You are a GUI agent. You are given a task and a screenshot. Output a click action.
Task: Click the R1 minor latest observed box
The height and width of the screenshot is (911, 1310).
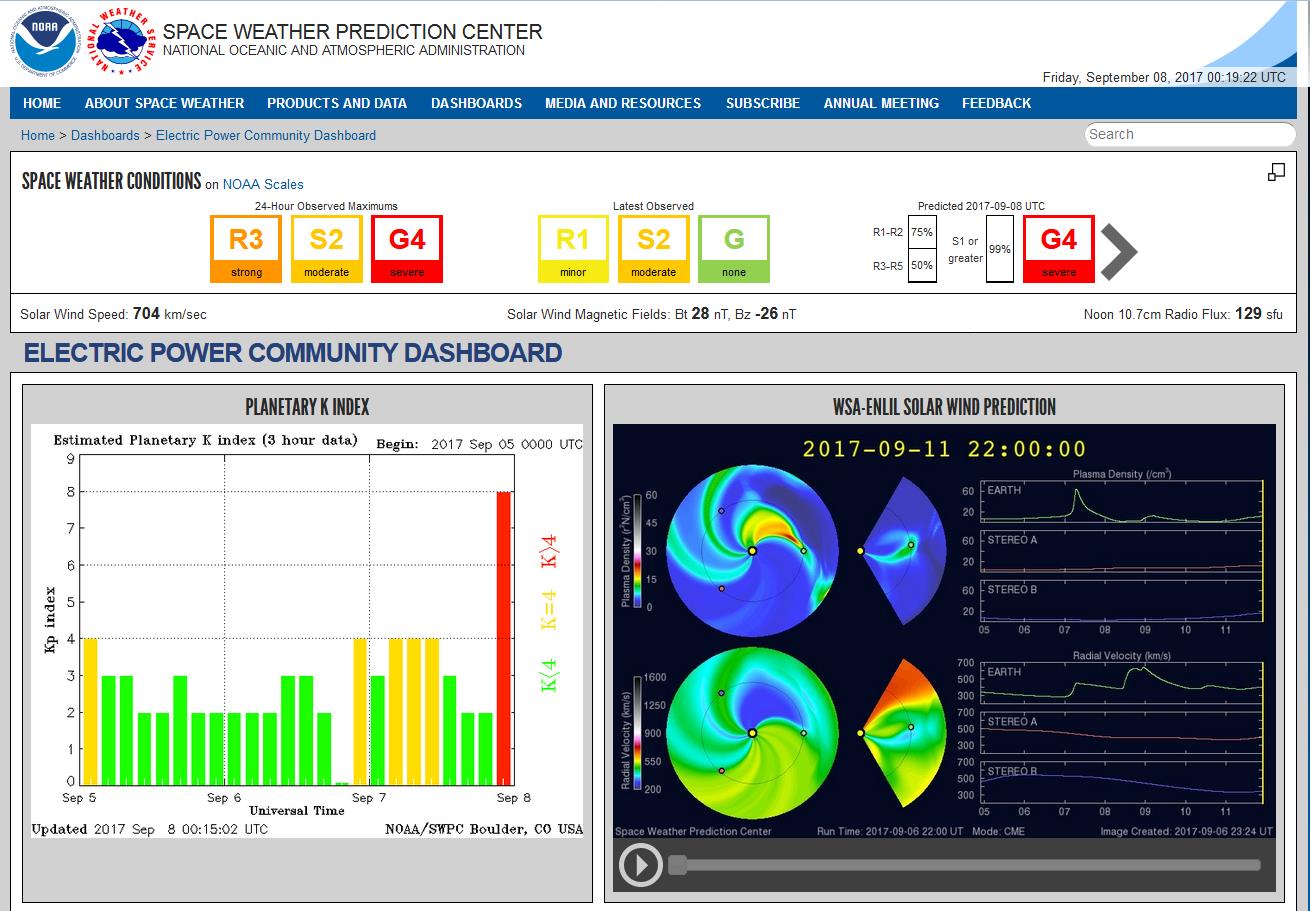(x=573, y=249)
